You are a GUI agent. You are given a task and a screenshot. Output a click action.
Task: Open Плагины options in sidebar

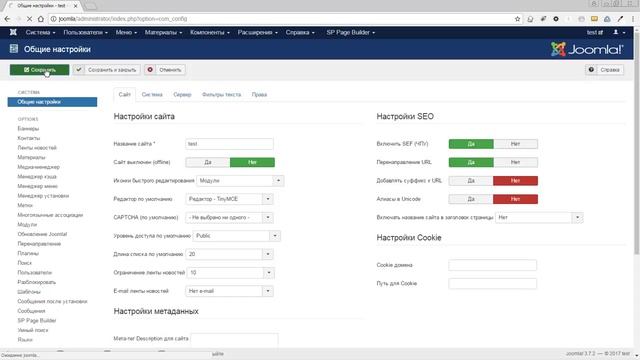click(x=28, y=253)
